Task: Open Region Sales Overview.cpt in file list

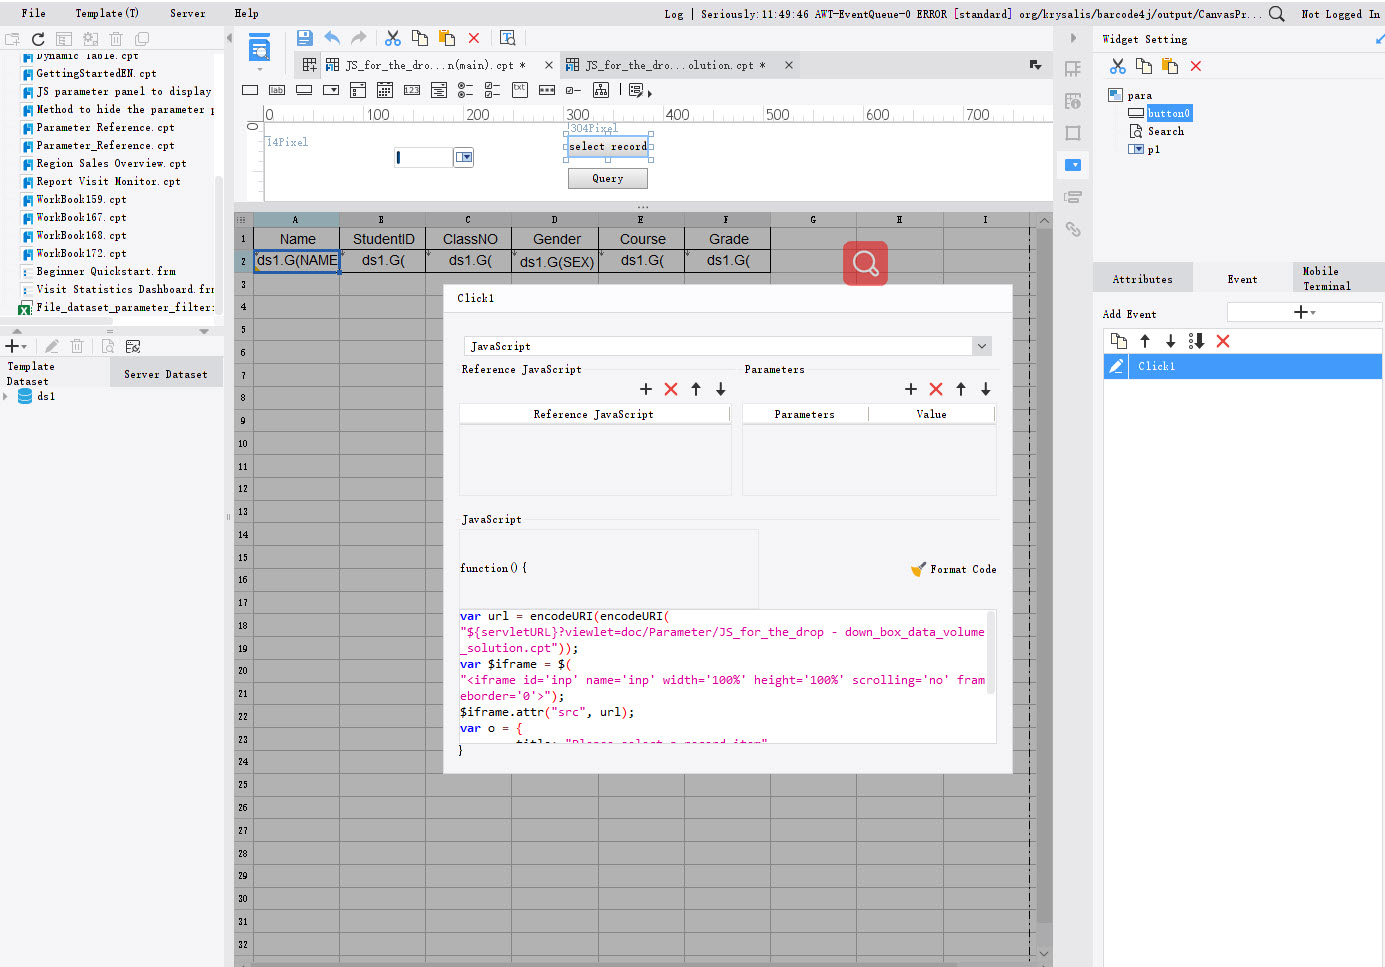Action: click(x=111, y=163)
